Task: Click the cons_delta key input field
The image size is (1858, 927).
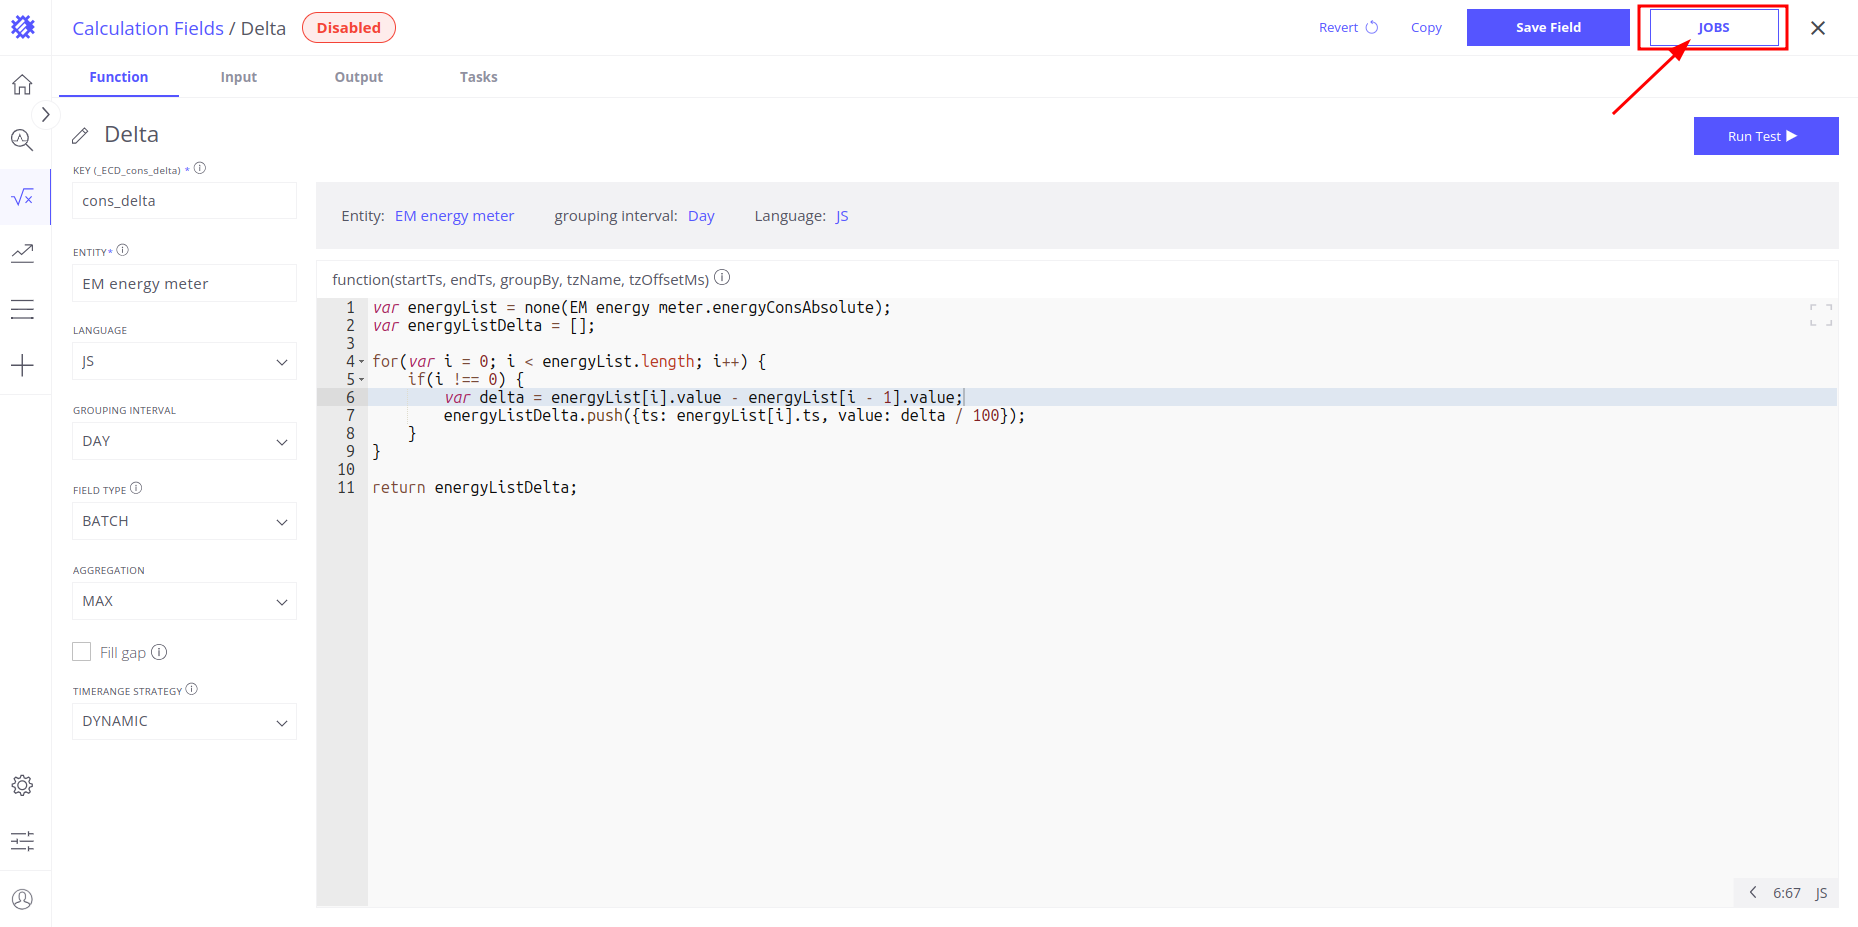Action: [184, 201]
